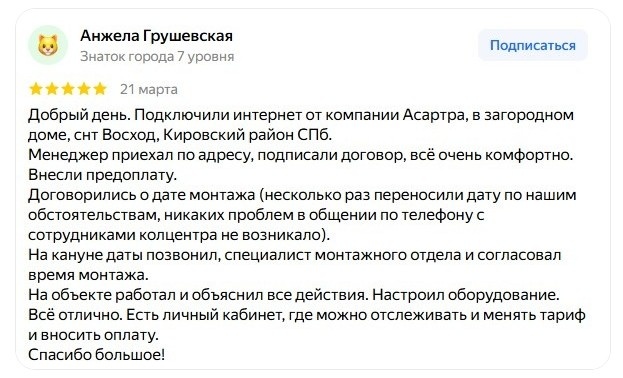Viewport: 623px width, 378px height.
Task: Click the closing text Спасибо большое!
Action: point(96,355)
